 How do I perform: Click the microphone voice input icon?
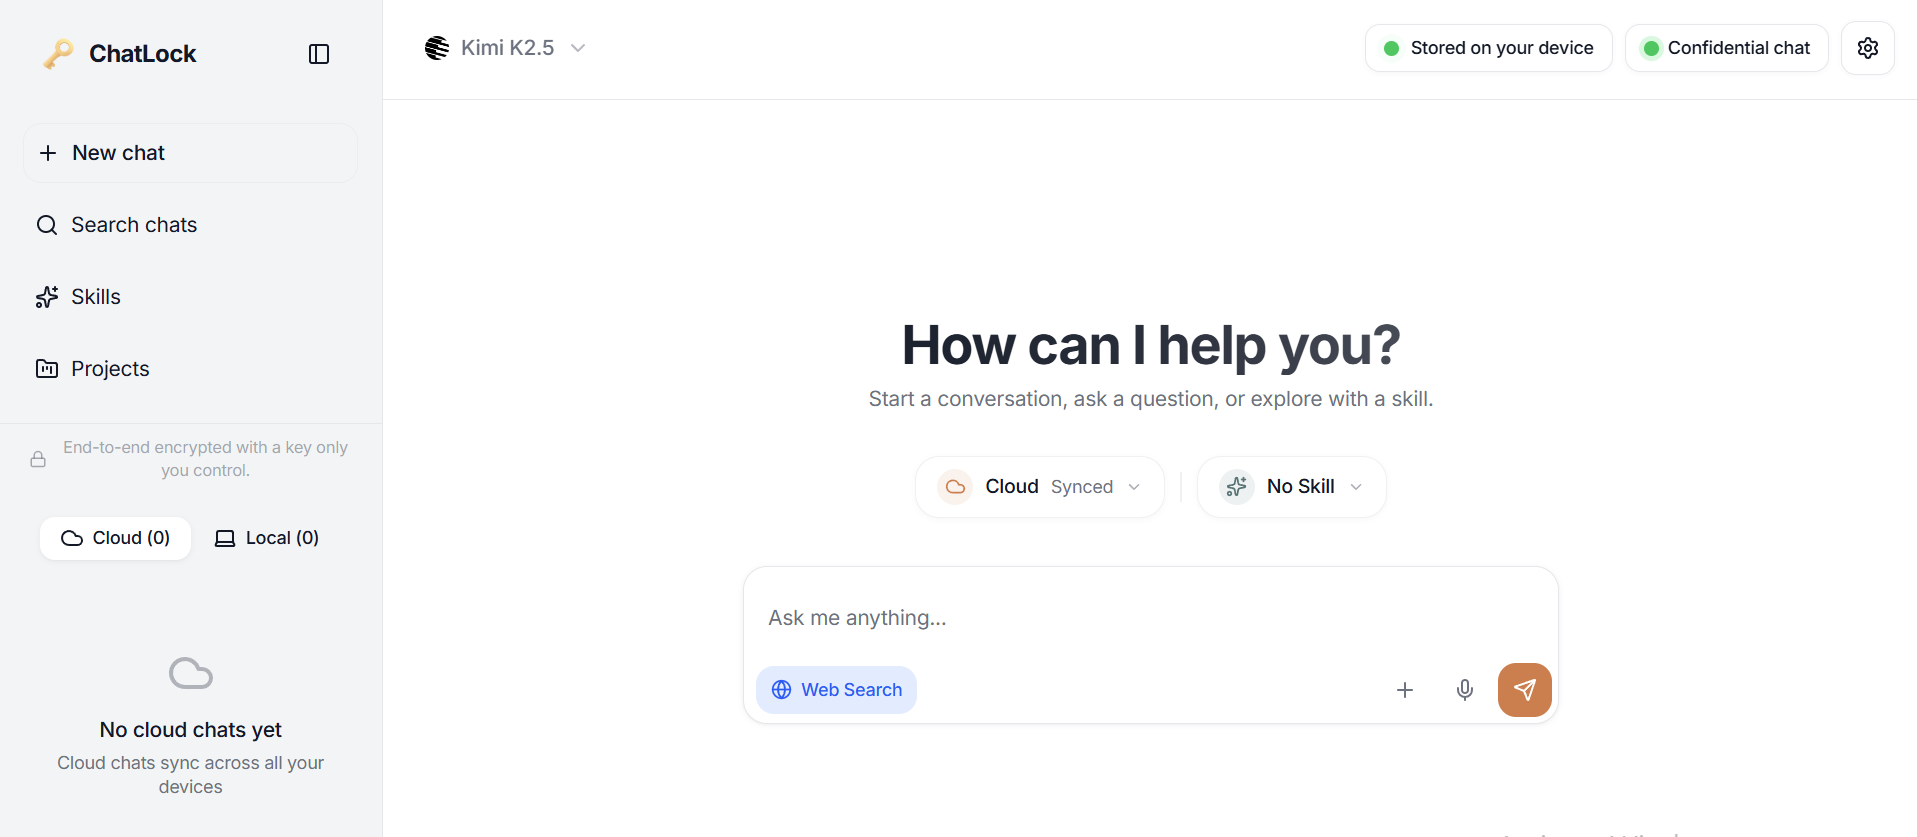[1464, 690]
